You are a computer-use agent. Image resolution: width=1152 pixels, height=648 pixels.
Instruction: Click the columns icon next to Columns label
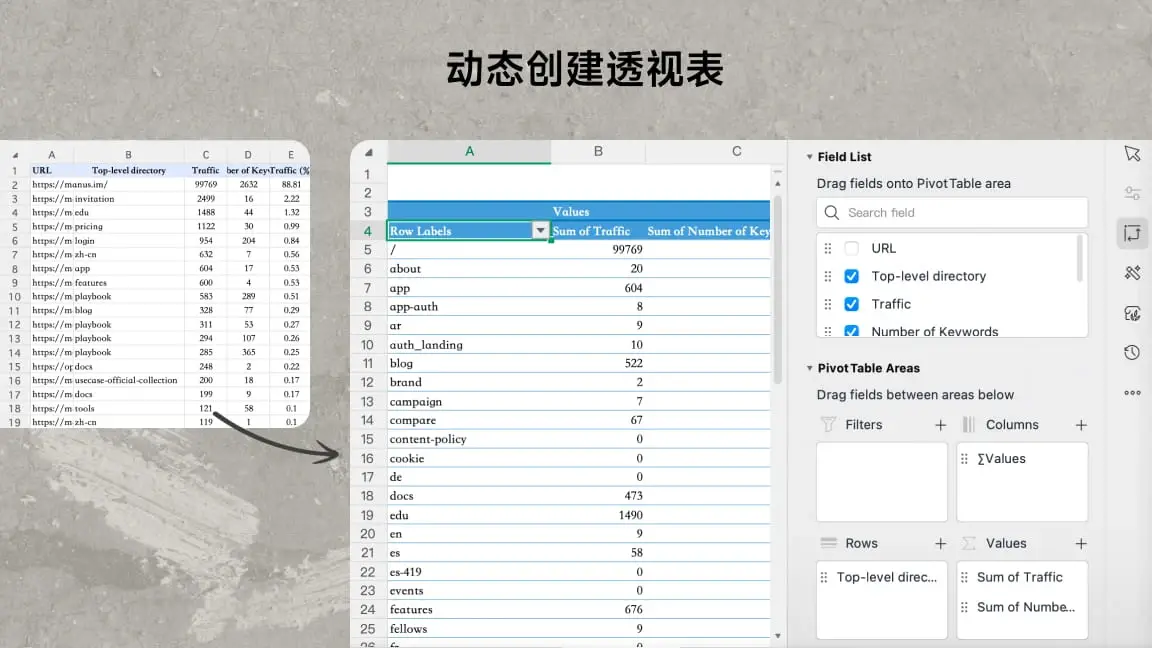coord(968,425)
